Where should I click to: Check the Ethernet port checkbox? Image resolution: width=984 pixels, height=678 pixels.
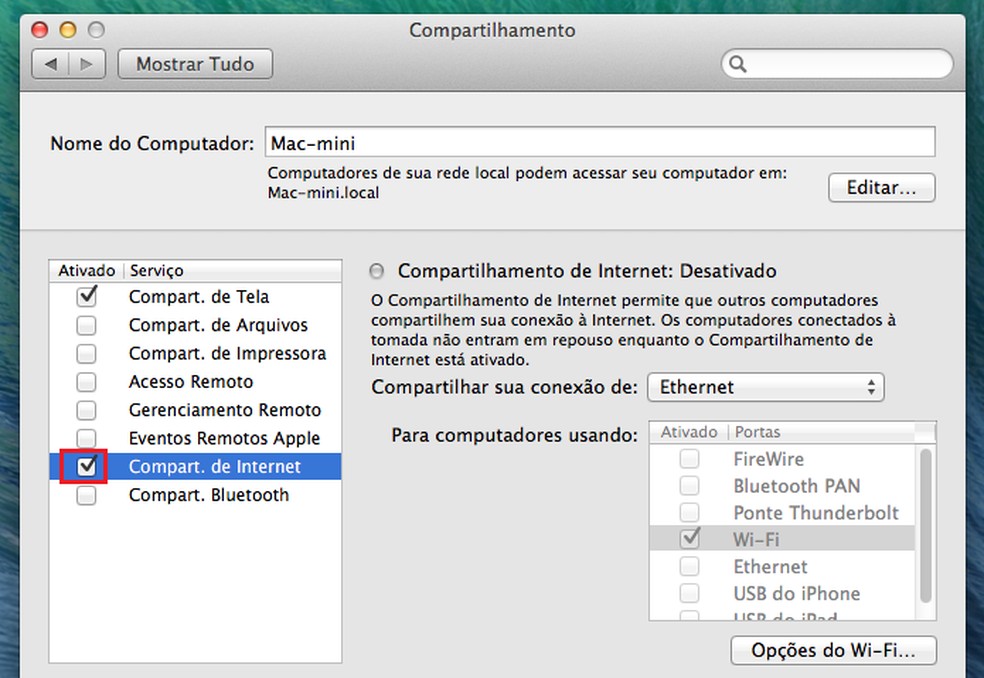coord(690,566)
